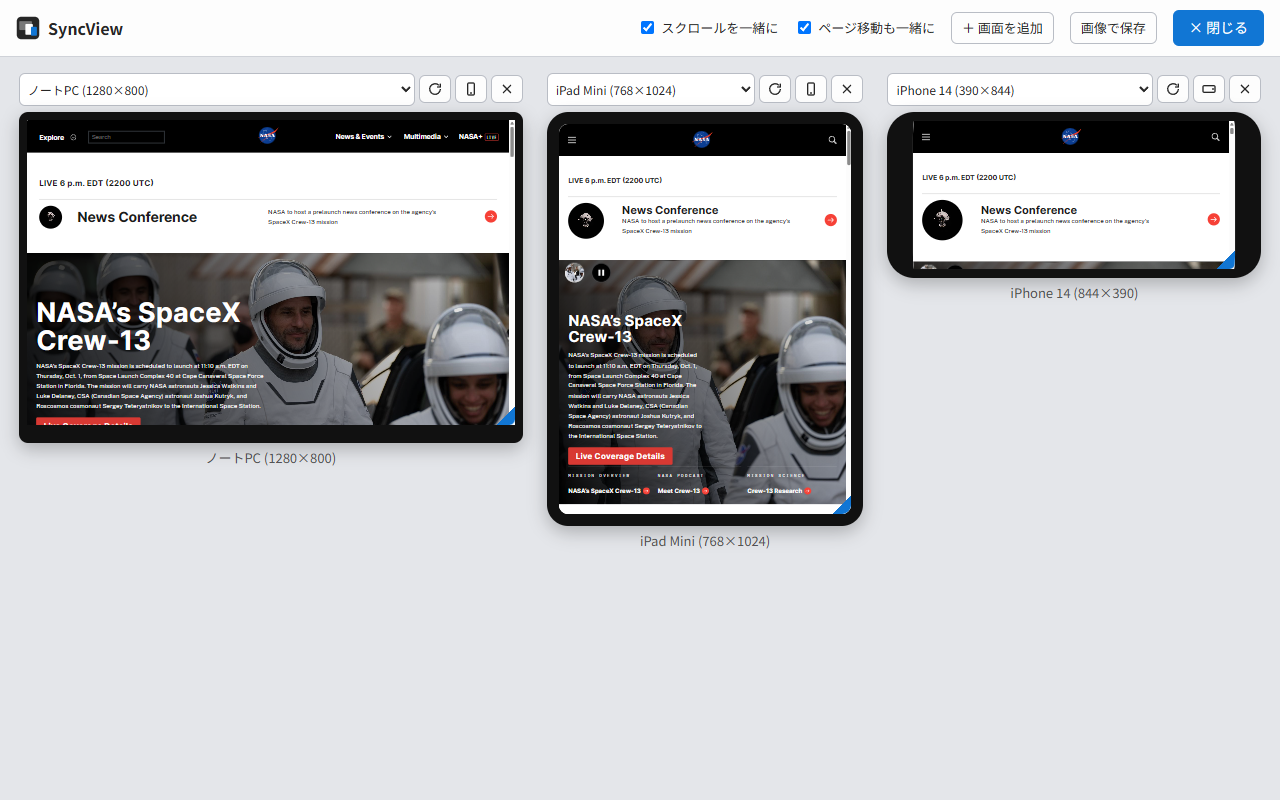
Task: Click the ＋画面を追加 button
Action: [x=1002, y=28]
